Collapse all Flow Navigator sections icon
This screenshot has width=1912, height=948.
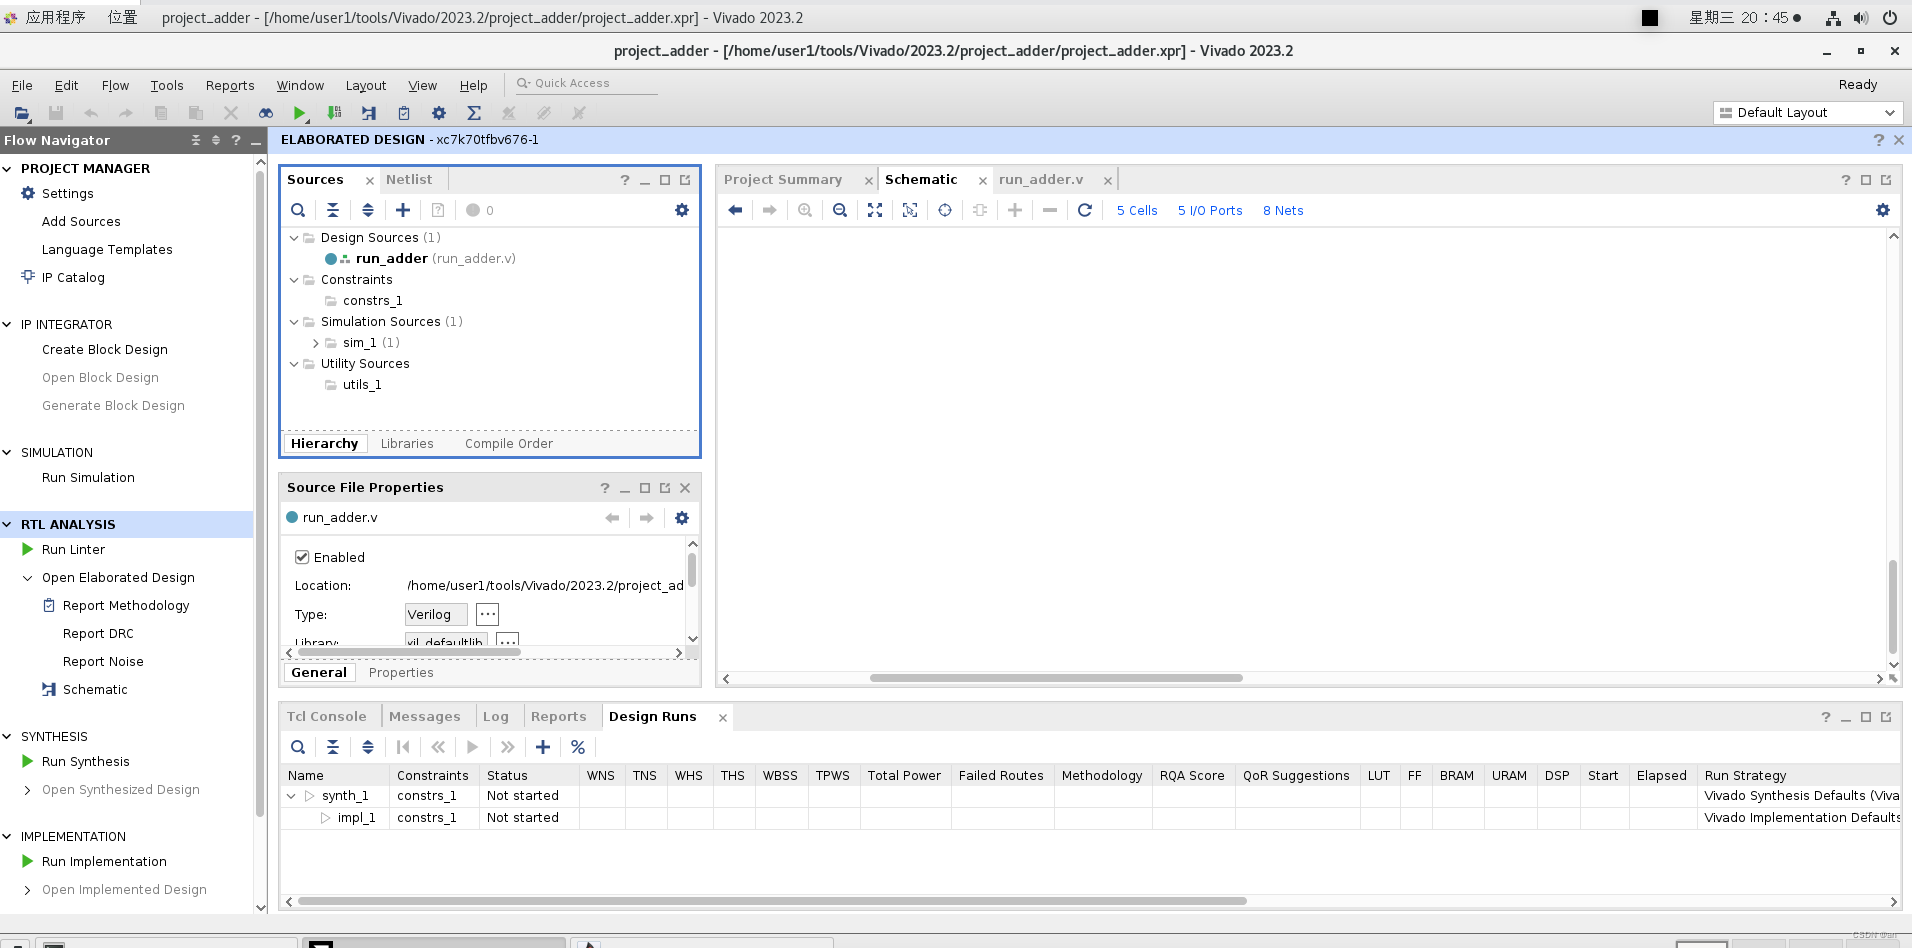[196, 140]
